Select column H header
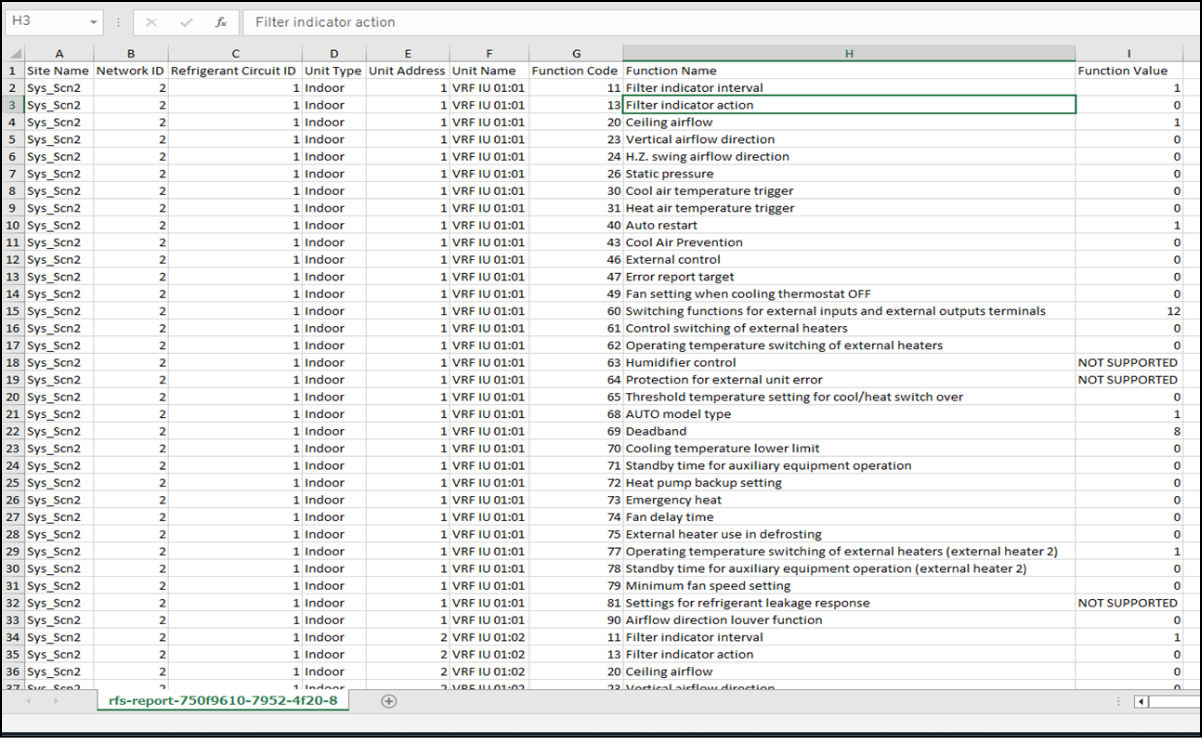 pyautogui.click(x=848, y=53)
